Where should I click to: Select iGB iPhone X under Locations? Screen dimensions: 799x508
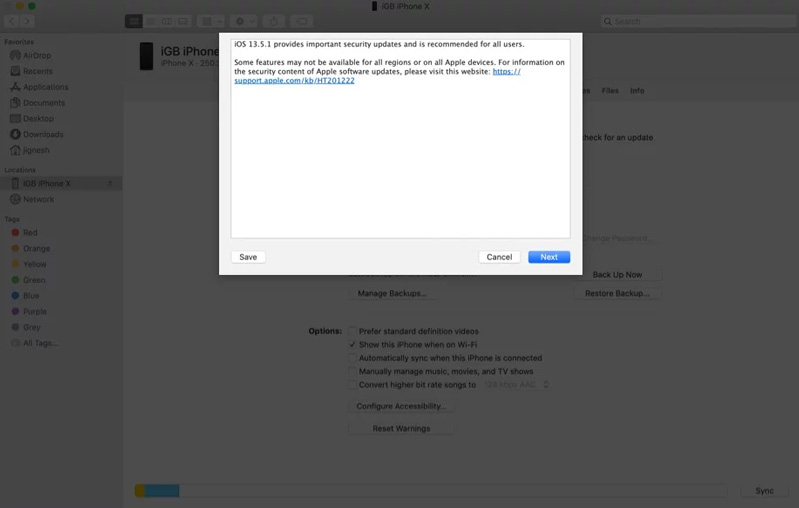coord(61,183)
